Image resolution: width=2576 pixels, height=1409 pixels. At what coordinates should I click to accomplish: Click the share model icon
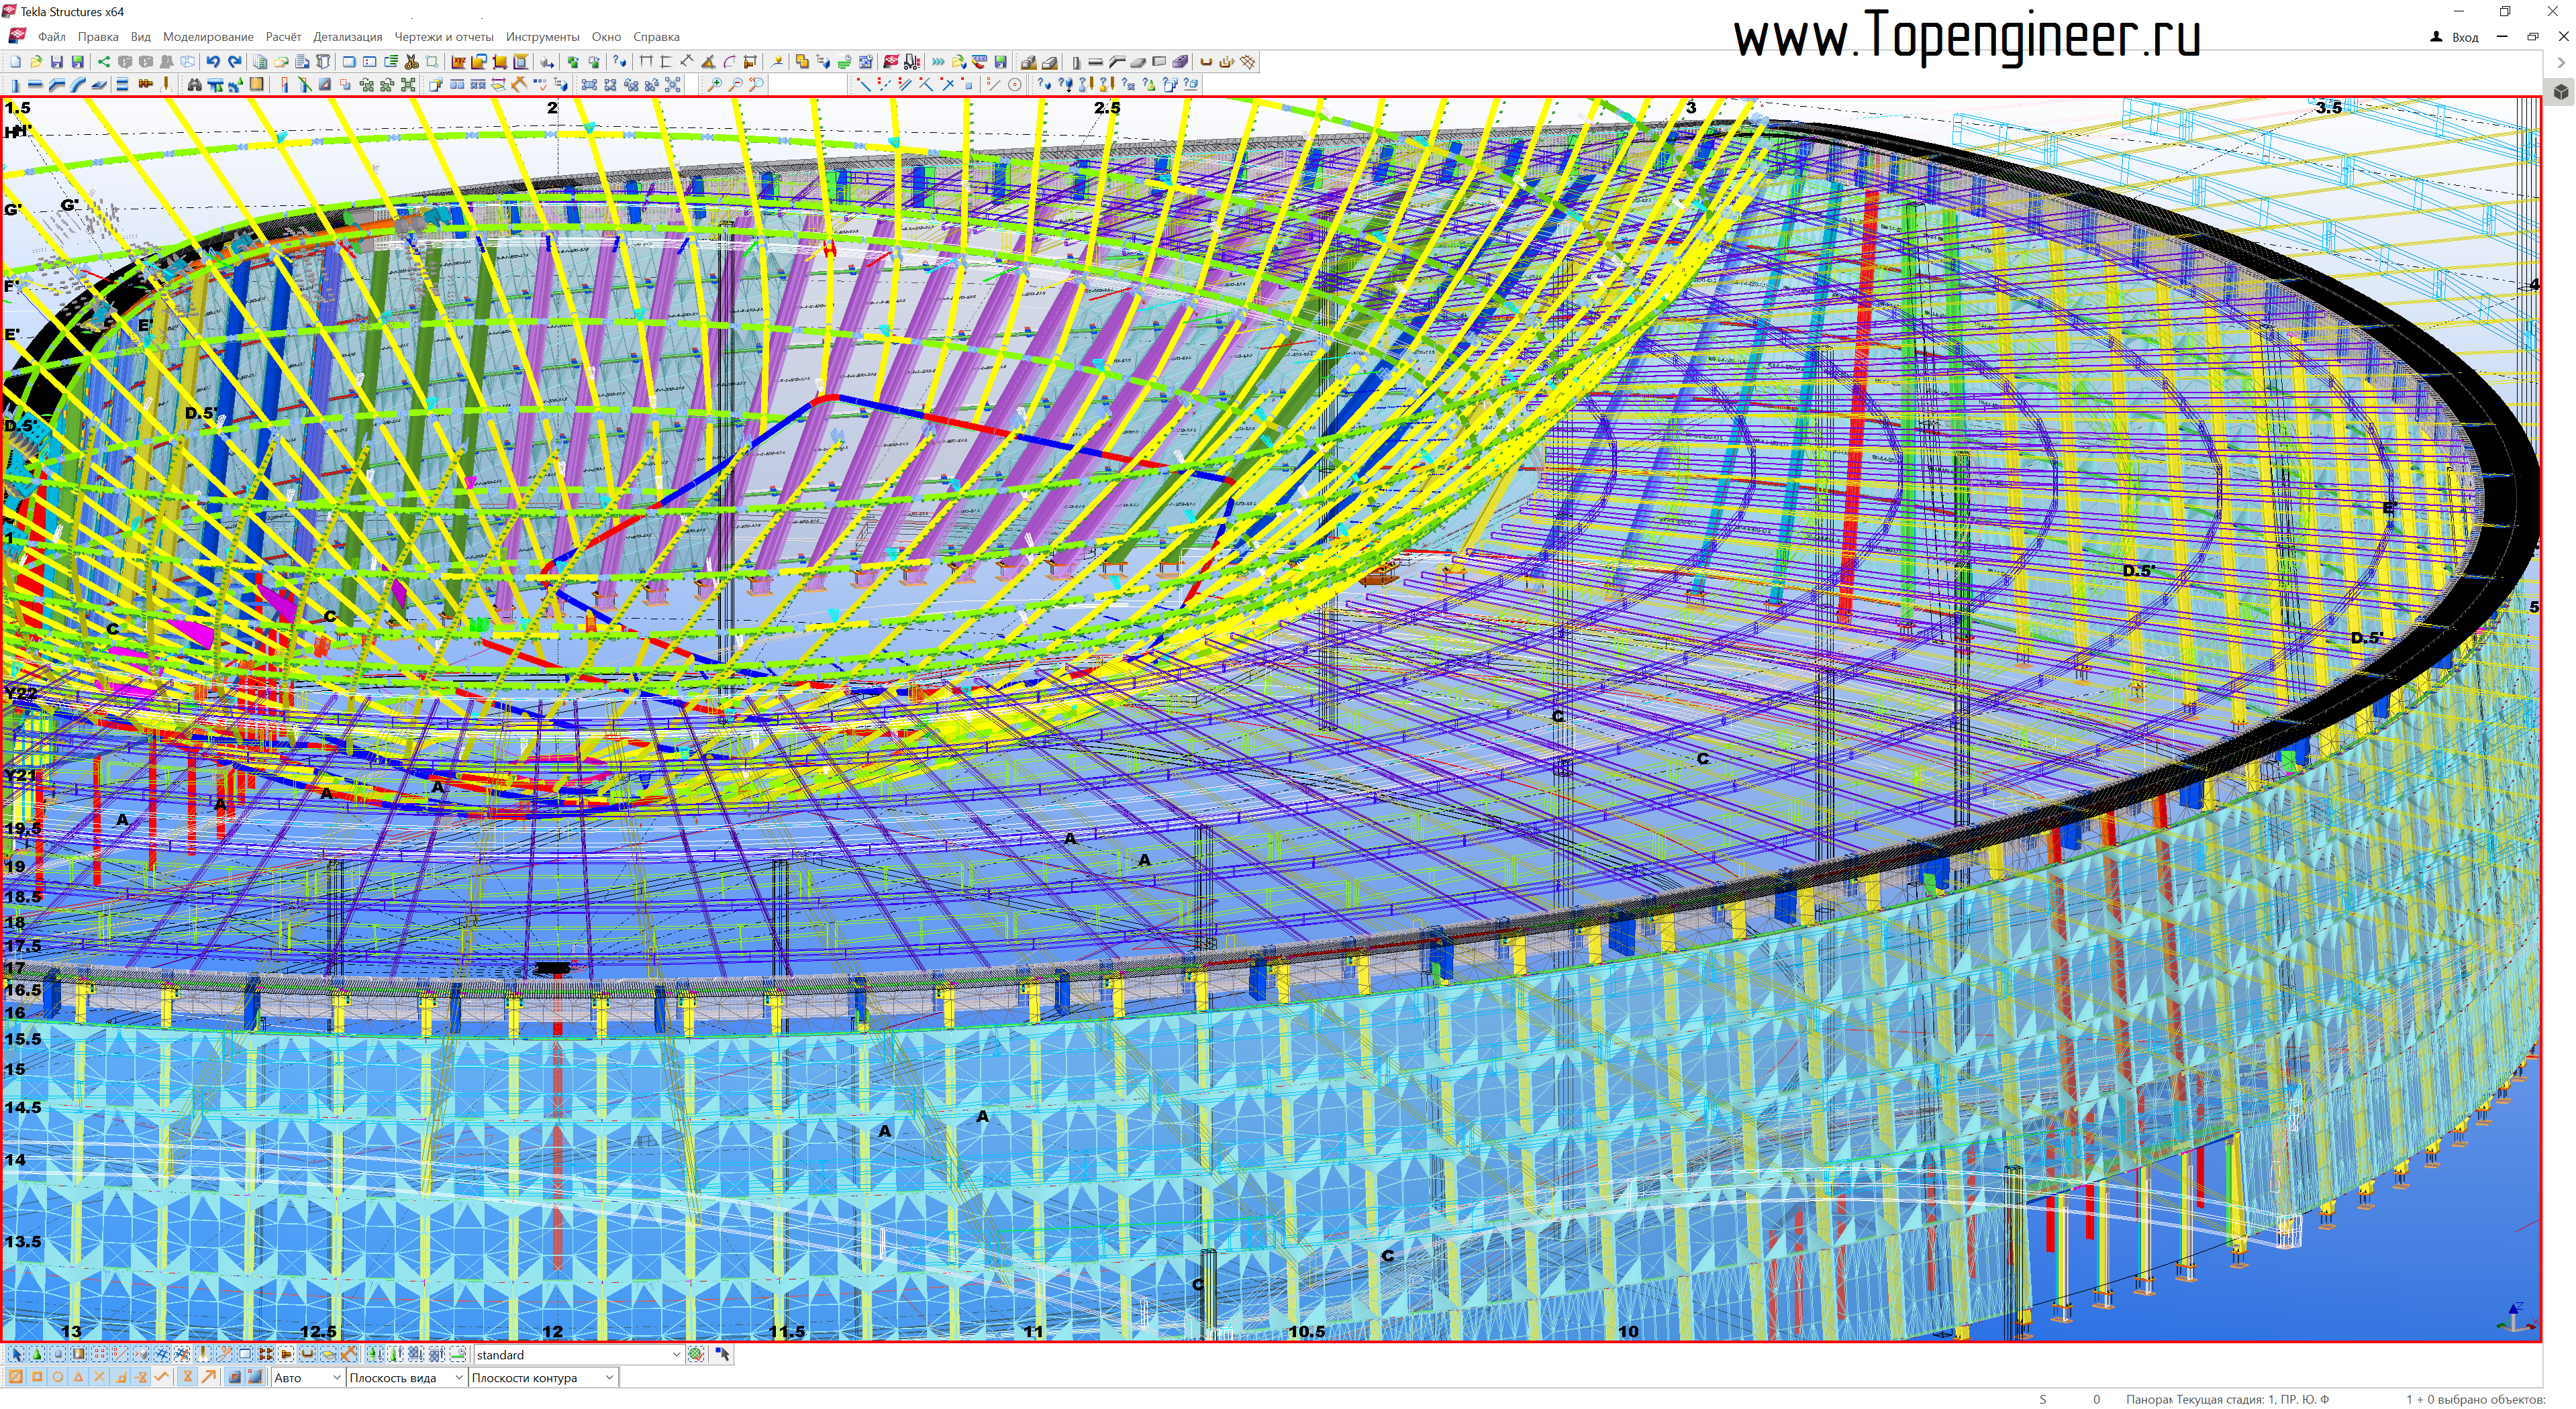pyautogui.click(x=103, y=62)
